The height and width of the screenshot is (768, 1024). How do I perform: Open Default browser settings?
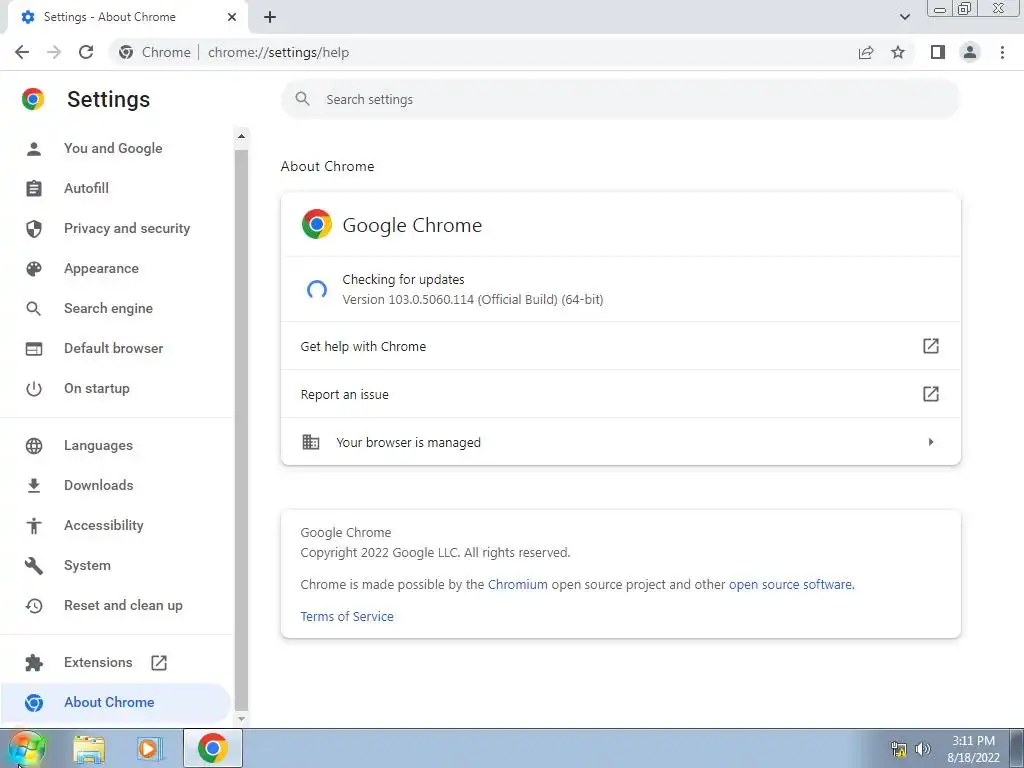[x=114, y=348]
